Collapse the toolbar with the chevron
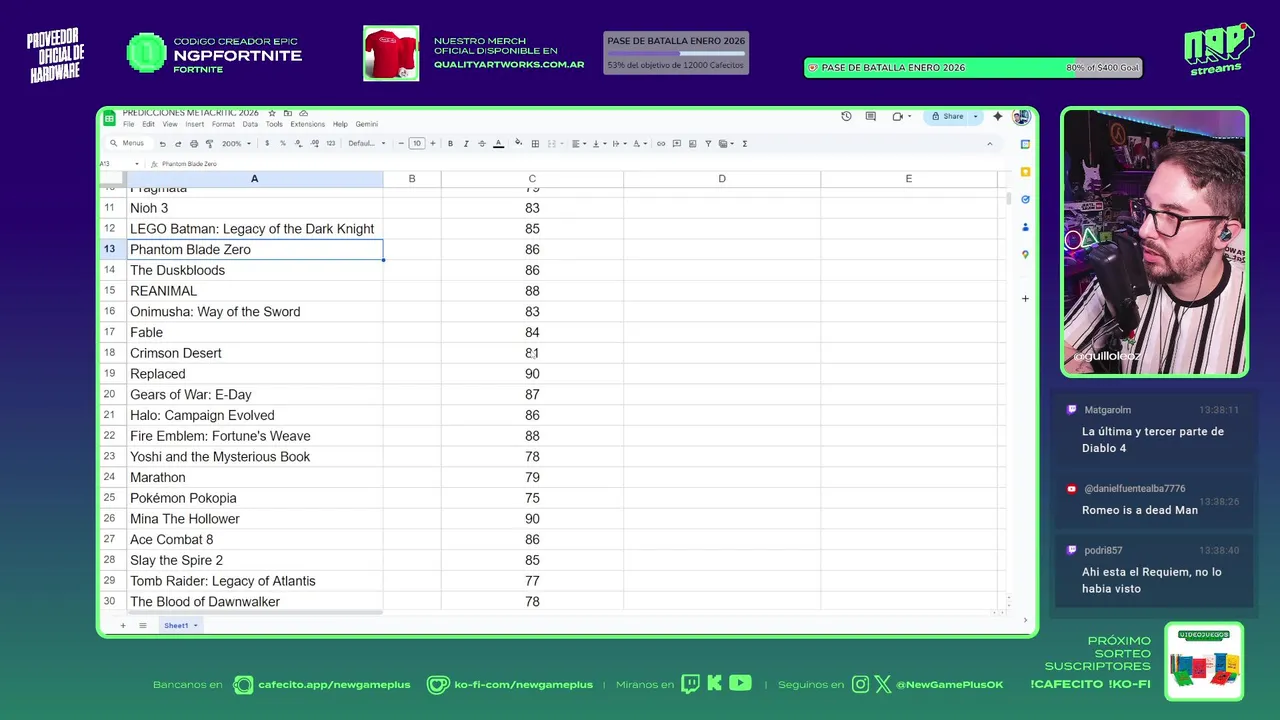The height and width of the screenshot is (720, 1280). point(990,144)
